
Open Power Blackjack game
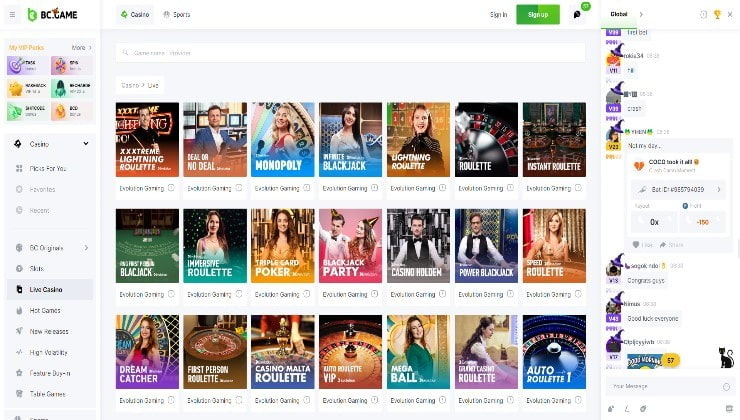487,246
